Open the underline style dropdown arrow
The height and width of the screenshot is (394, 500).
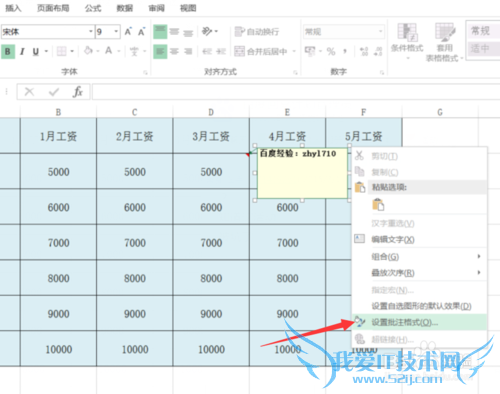46,51
